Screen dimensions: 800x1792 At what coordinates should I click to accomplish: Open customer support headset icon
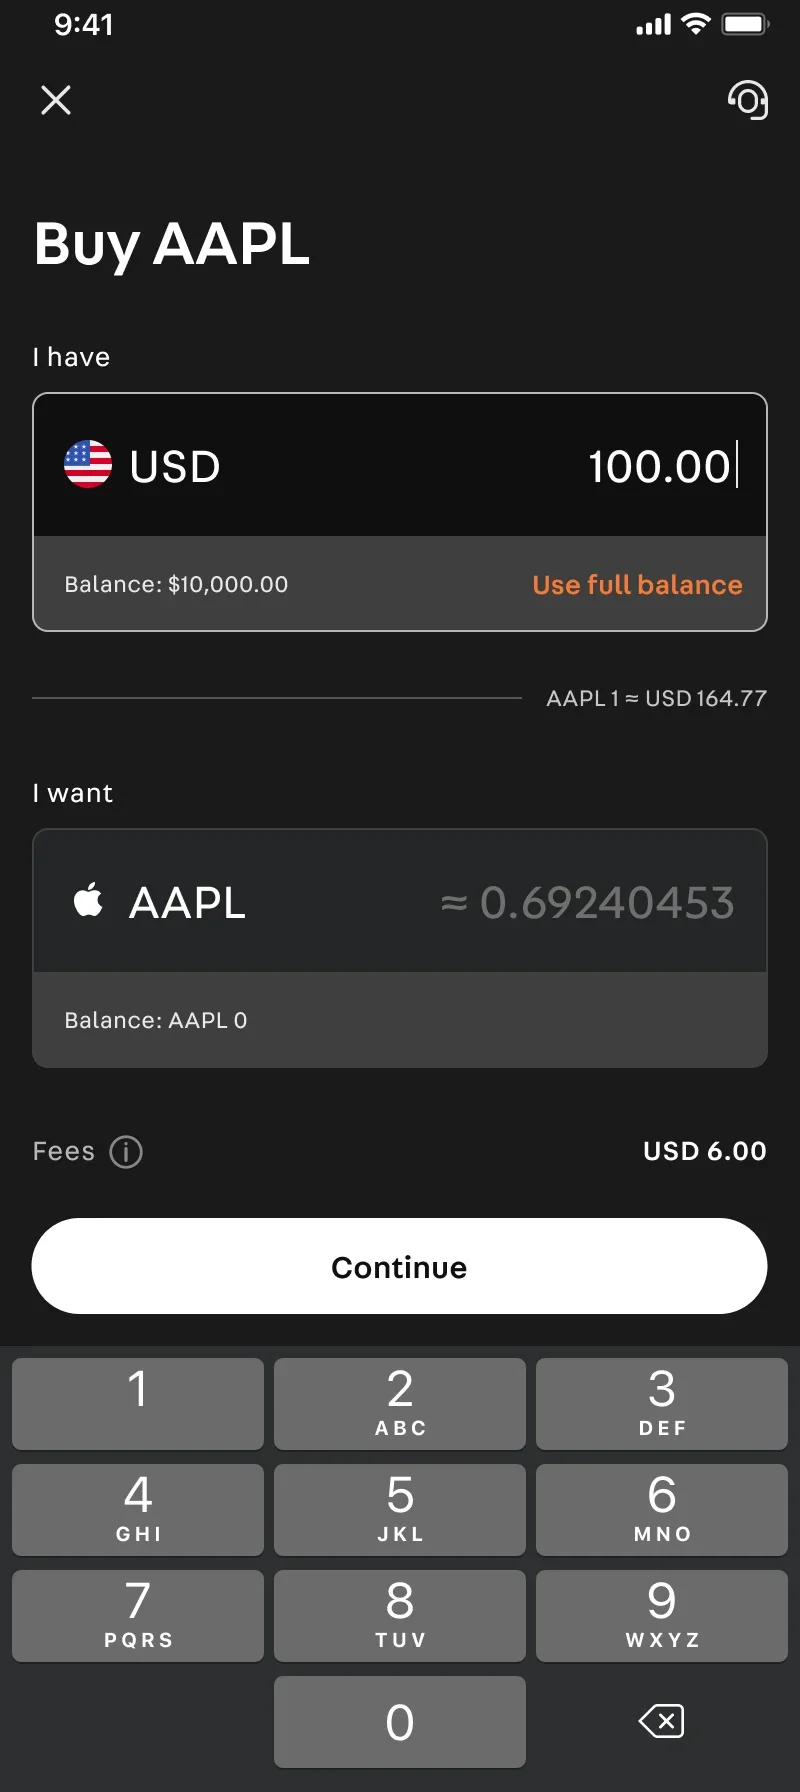748,99
